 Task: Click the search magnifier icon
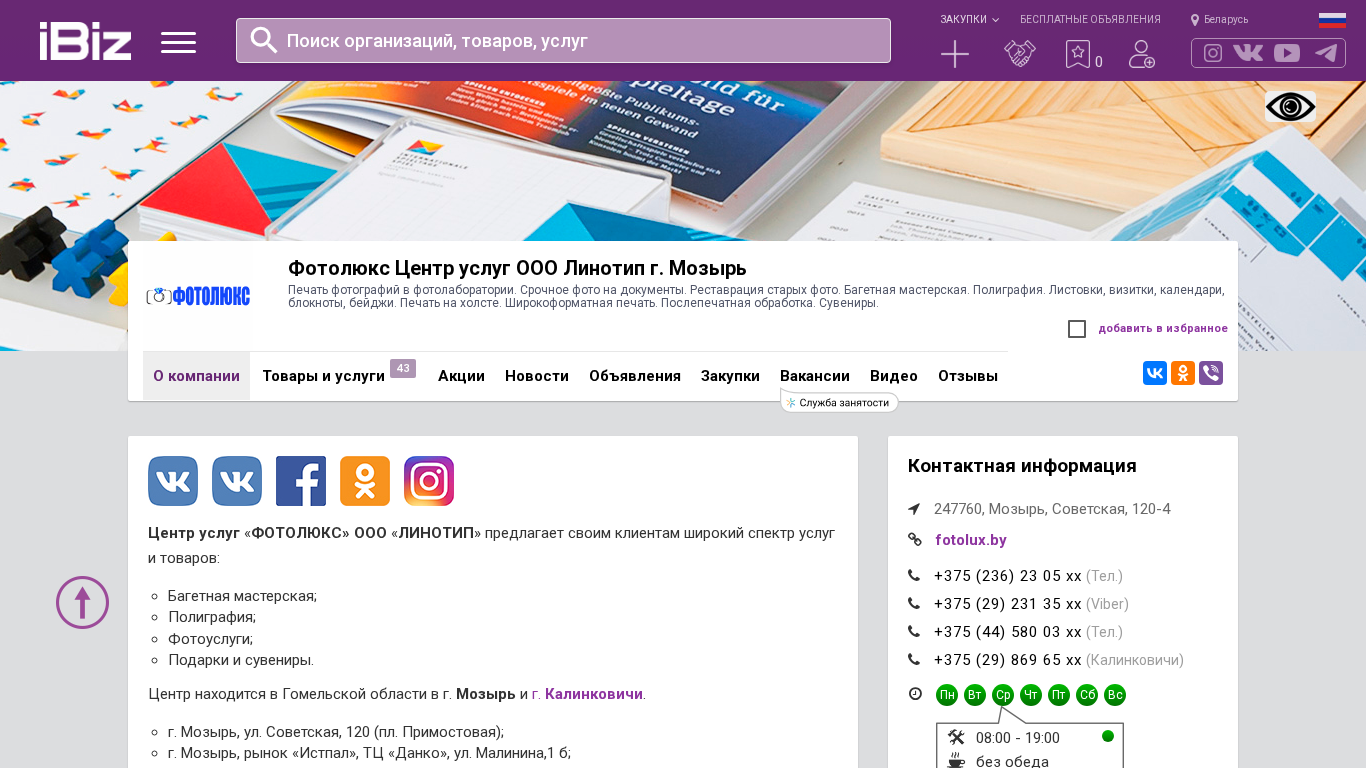(264, 40)
